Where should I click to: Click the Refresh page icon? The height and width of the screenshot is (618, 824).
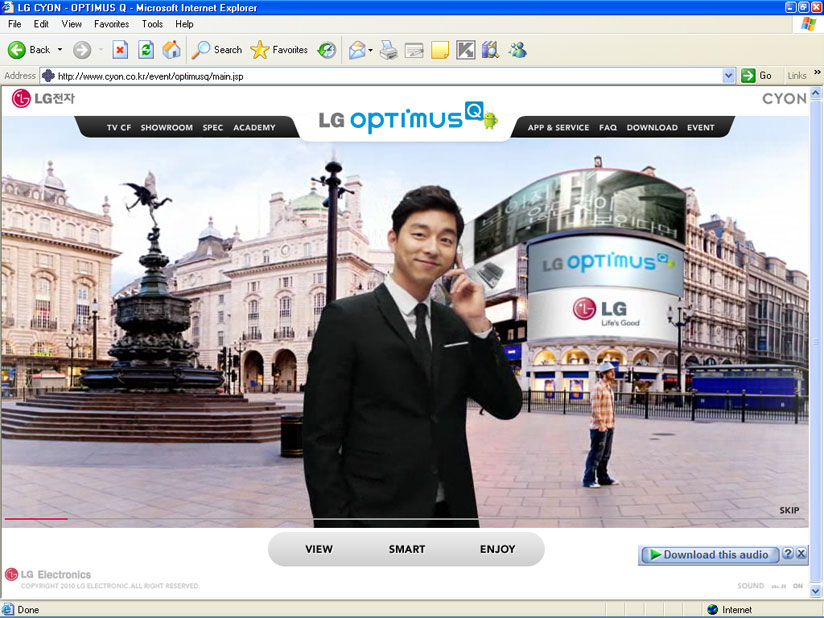coord(146,50)
